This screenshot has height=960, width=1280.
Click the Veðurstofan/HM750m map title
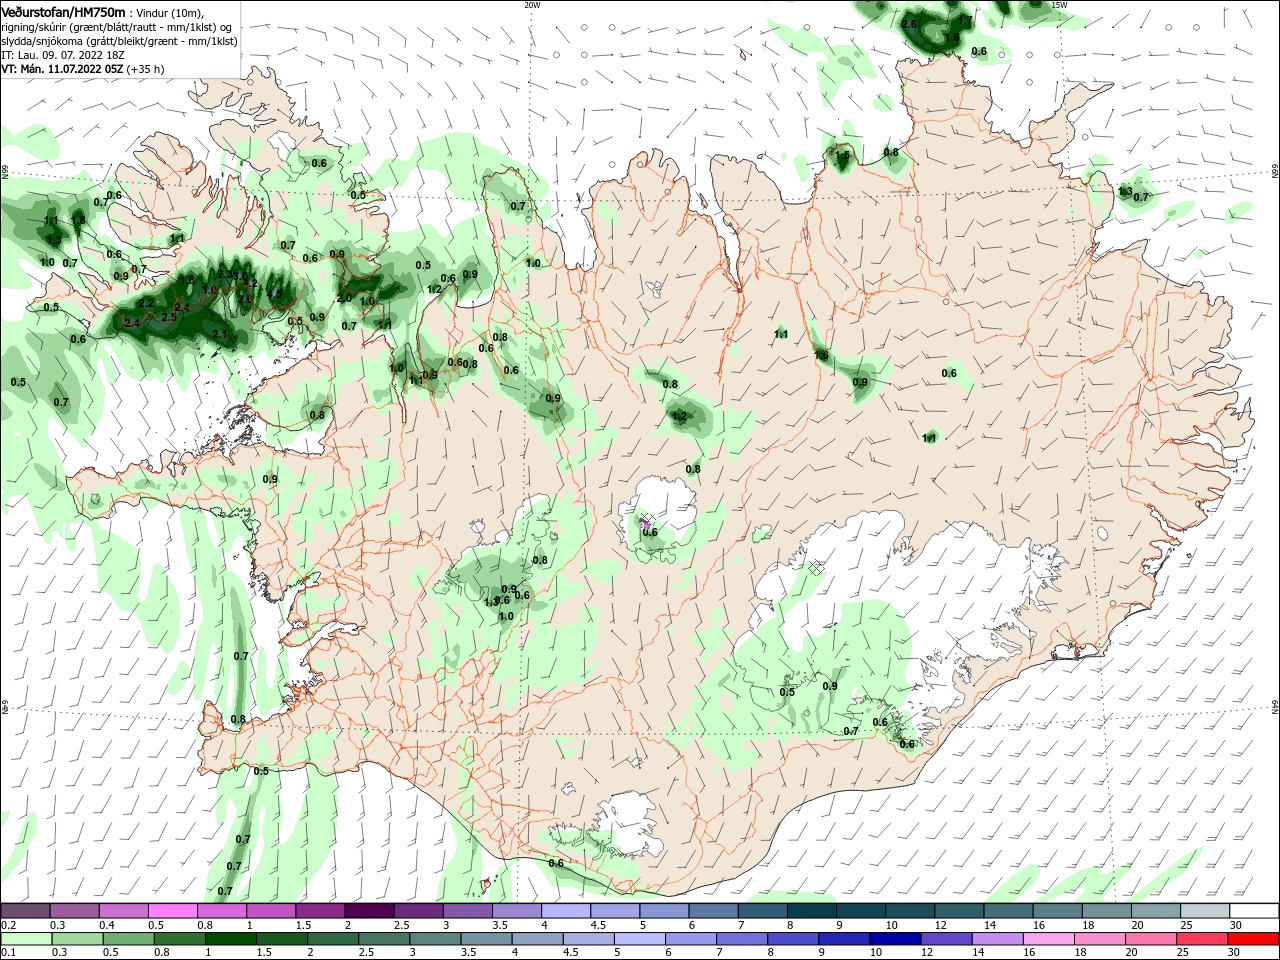point(63,11)
